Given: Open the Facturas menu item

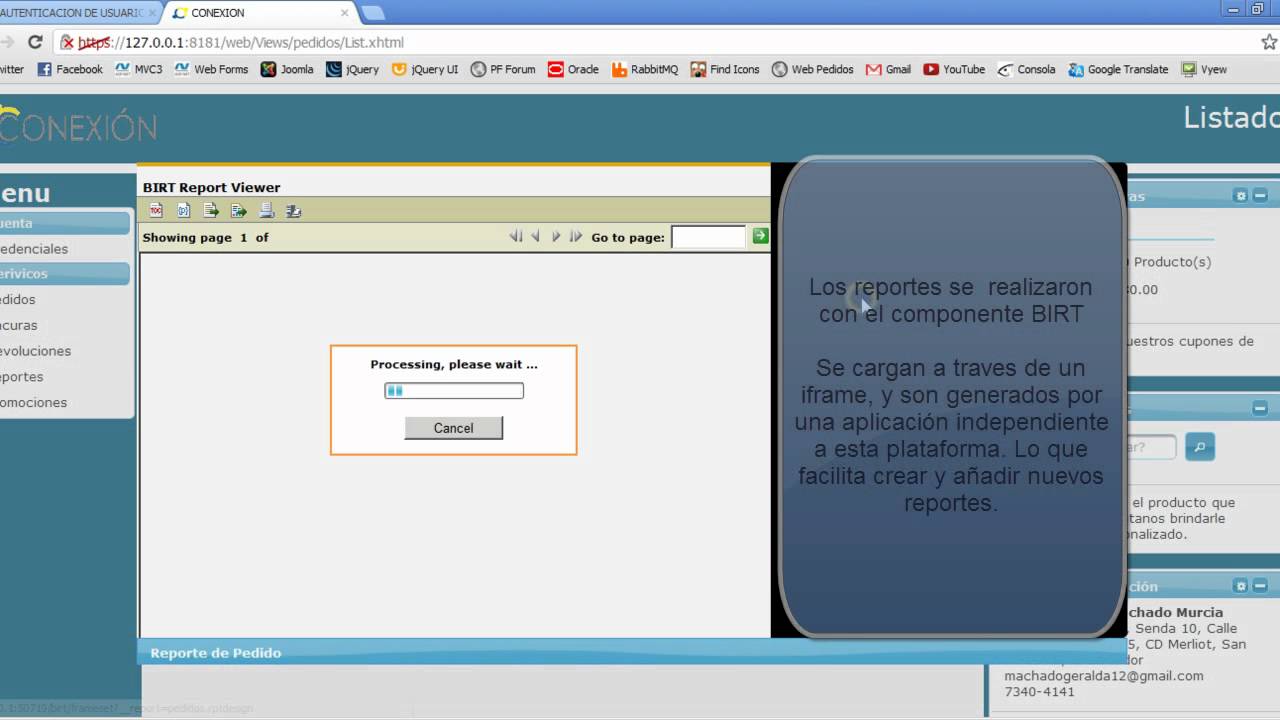Looking at the screenshot, I should 19,325.
